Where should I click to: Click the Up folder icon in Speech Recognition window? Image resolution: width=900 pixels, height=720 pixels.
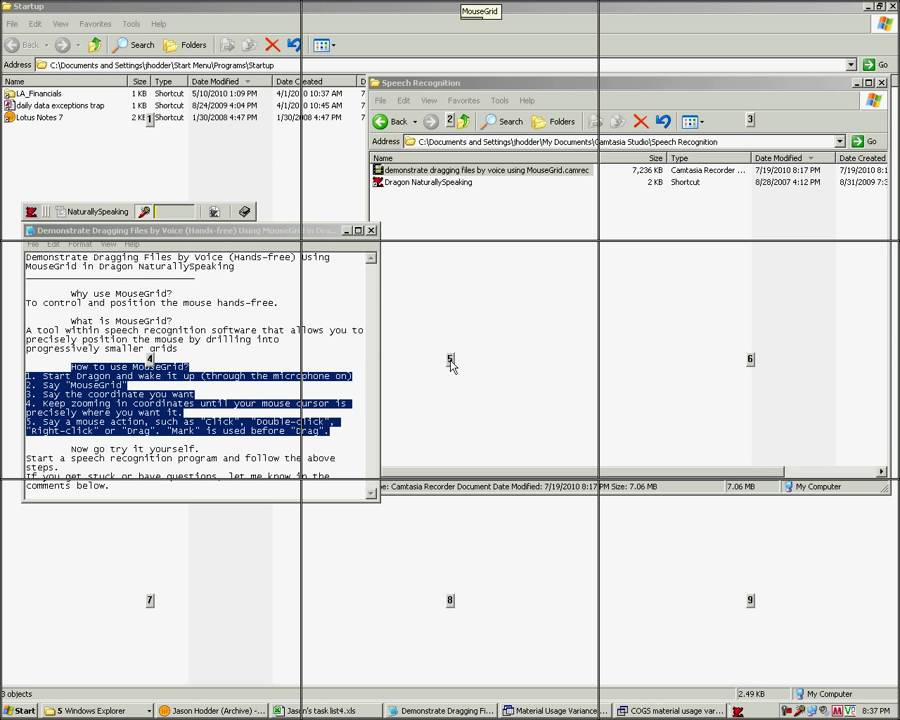click(464, 121)
